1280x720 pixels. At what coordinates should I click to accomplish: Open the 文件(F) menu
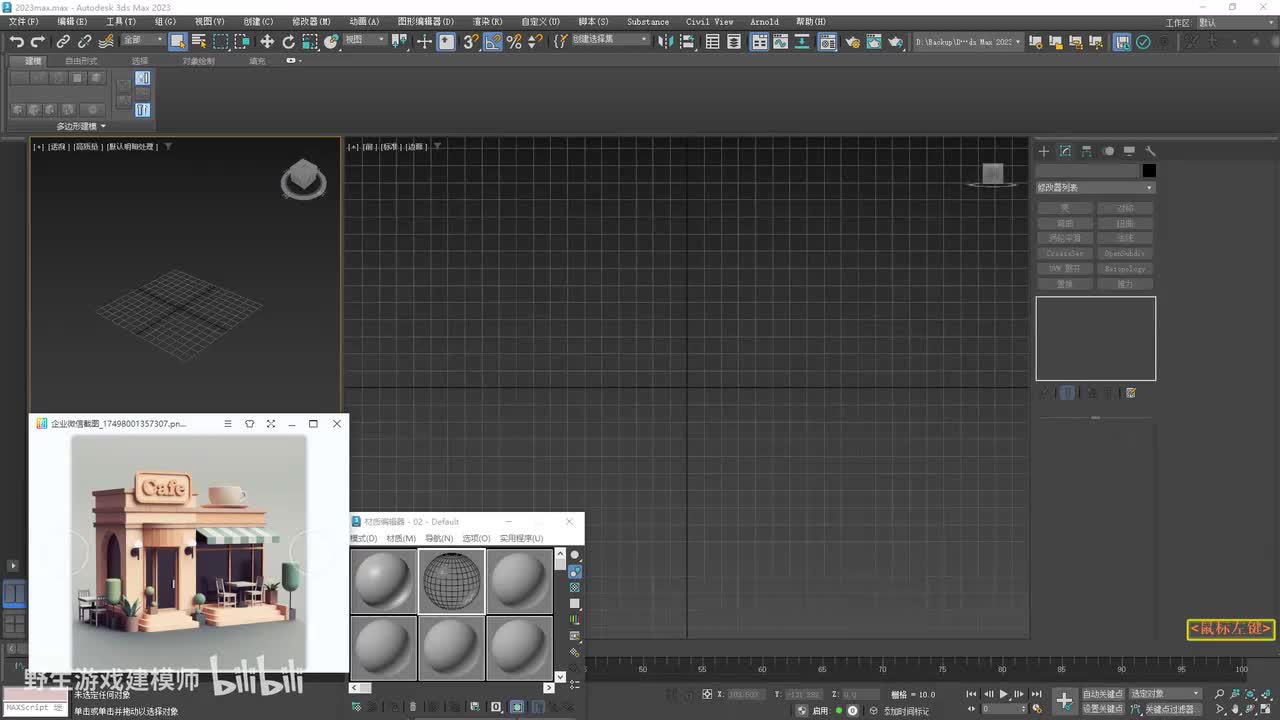(24, 22)
